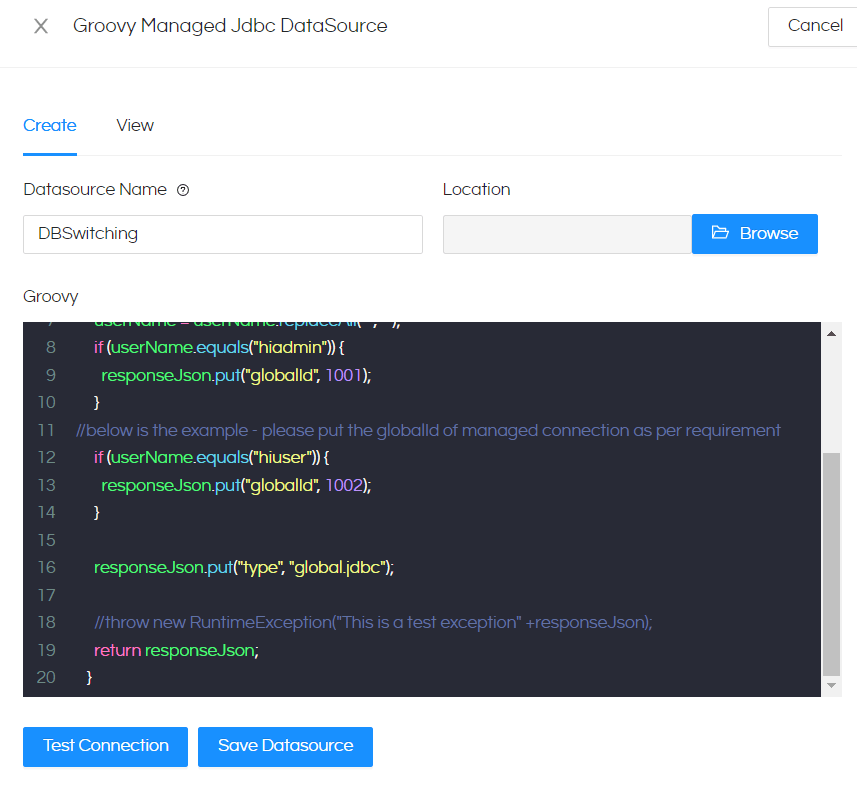Click the closing brace on line 20
This screenshot has width=857, height=802.
[89, 677]
